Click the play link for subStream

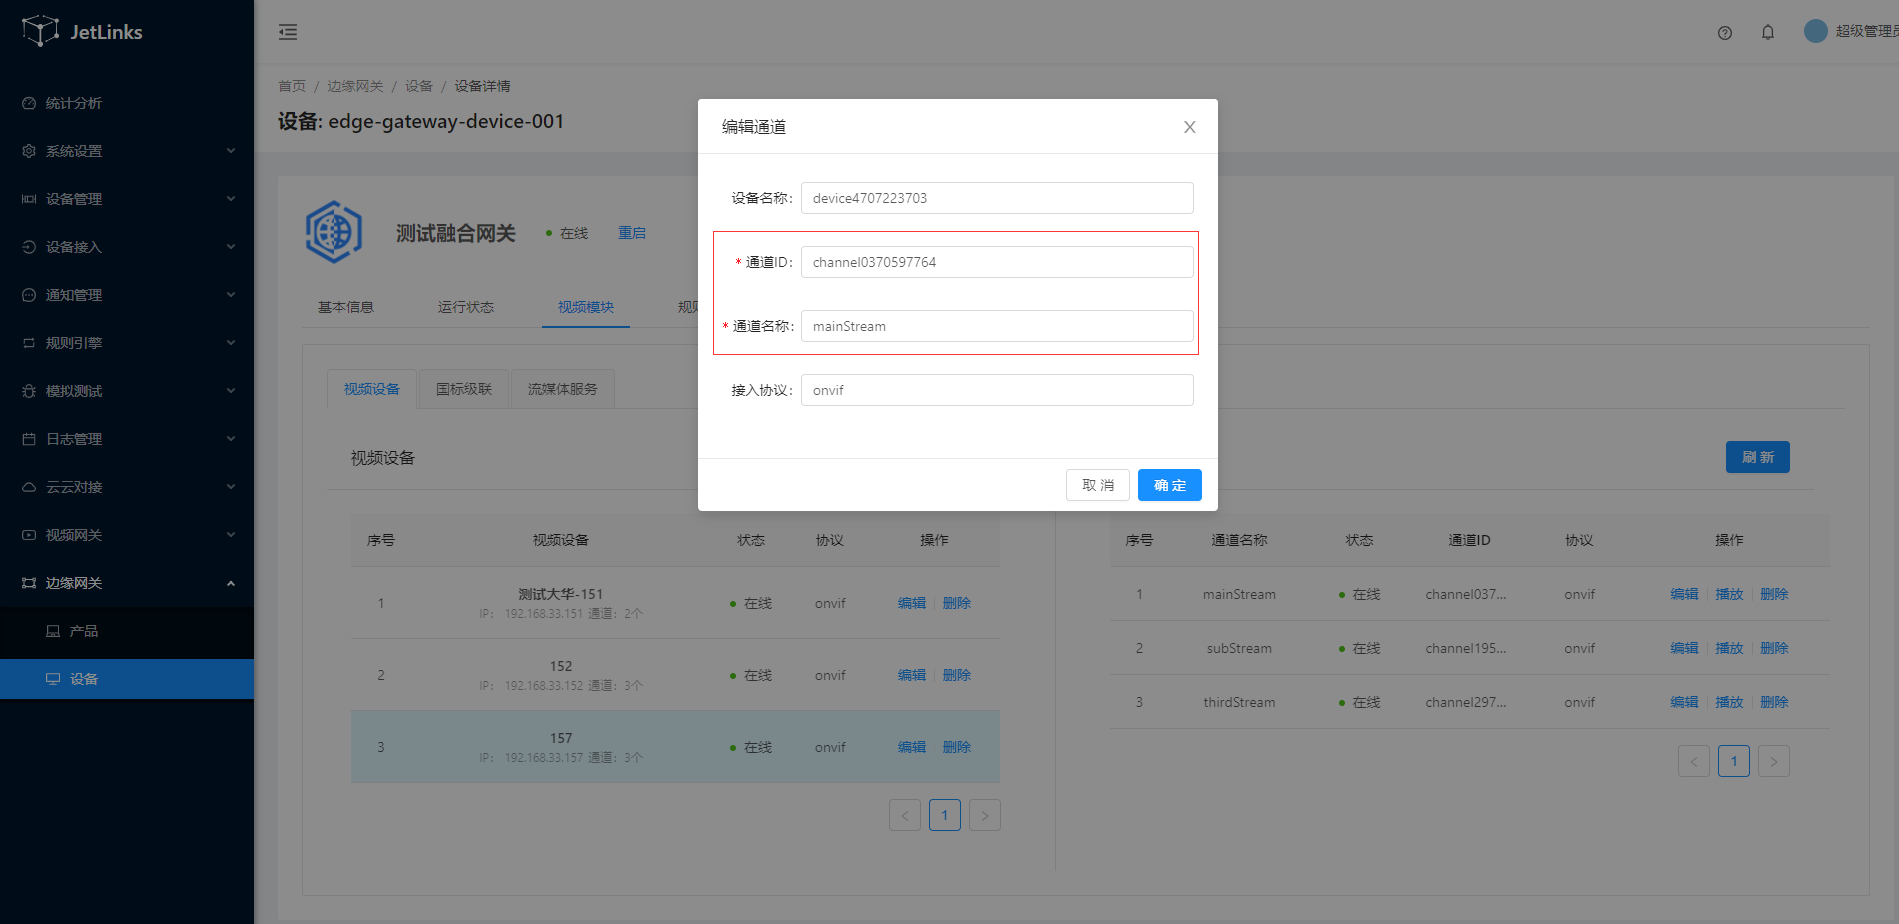pyautogui.click(x=1729, y=648)
